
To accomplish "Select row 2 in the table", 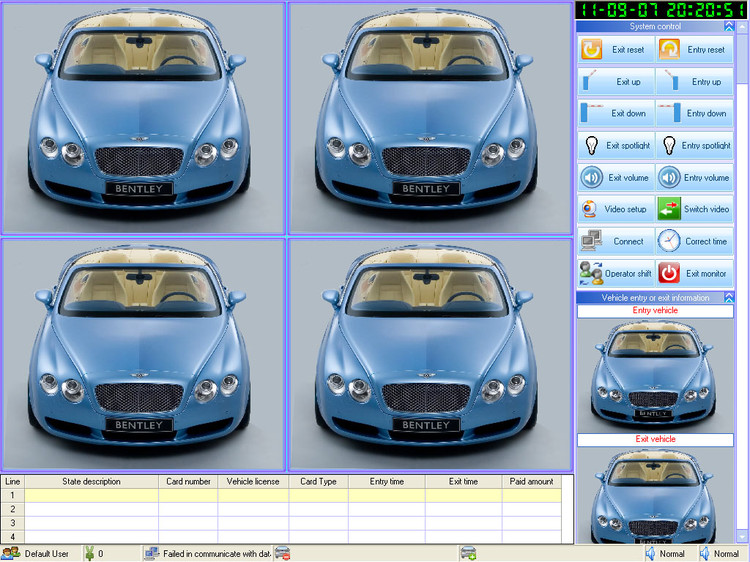I will [281, 509].
